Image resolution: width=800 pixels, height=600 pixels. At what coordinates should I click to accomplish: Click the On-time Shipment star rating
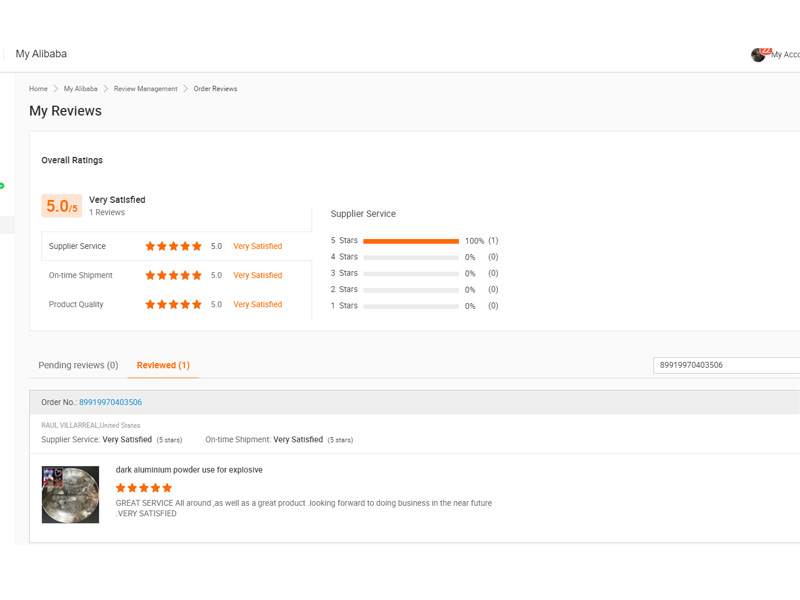tap(174, 275)
